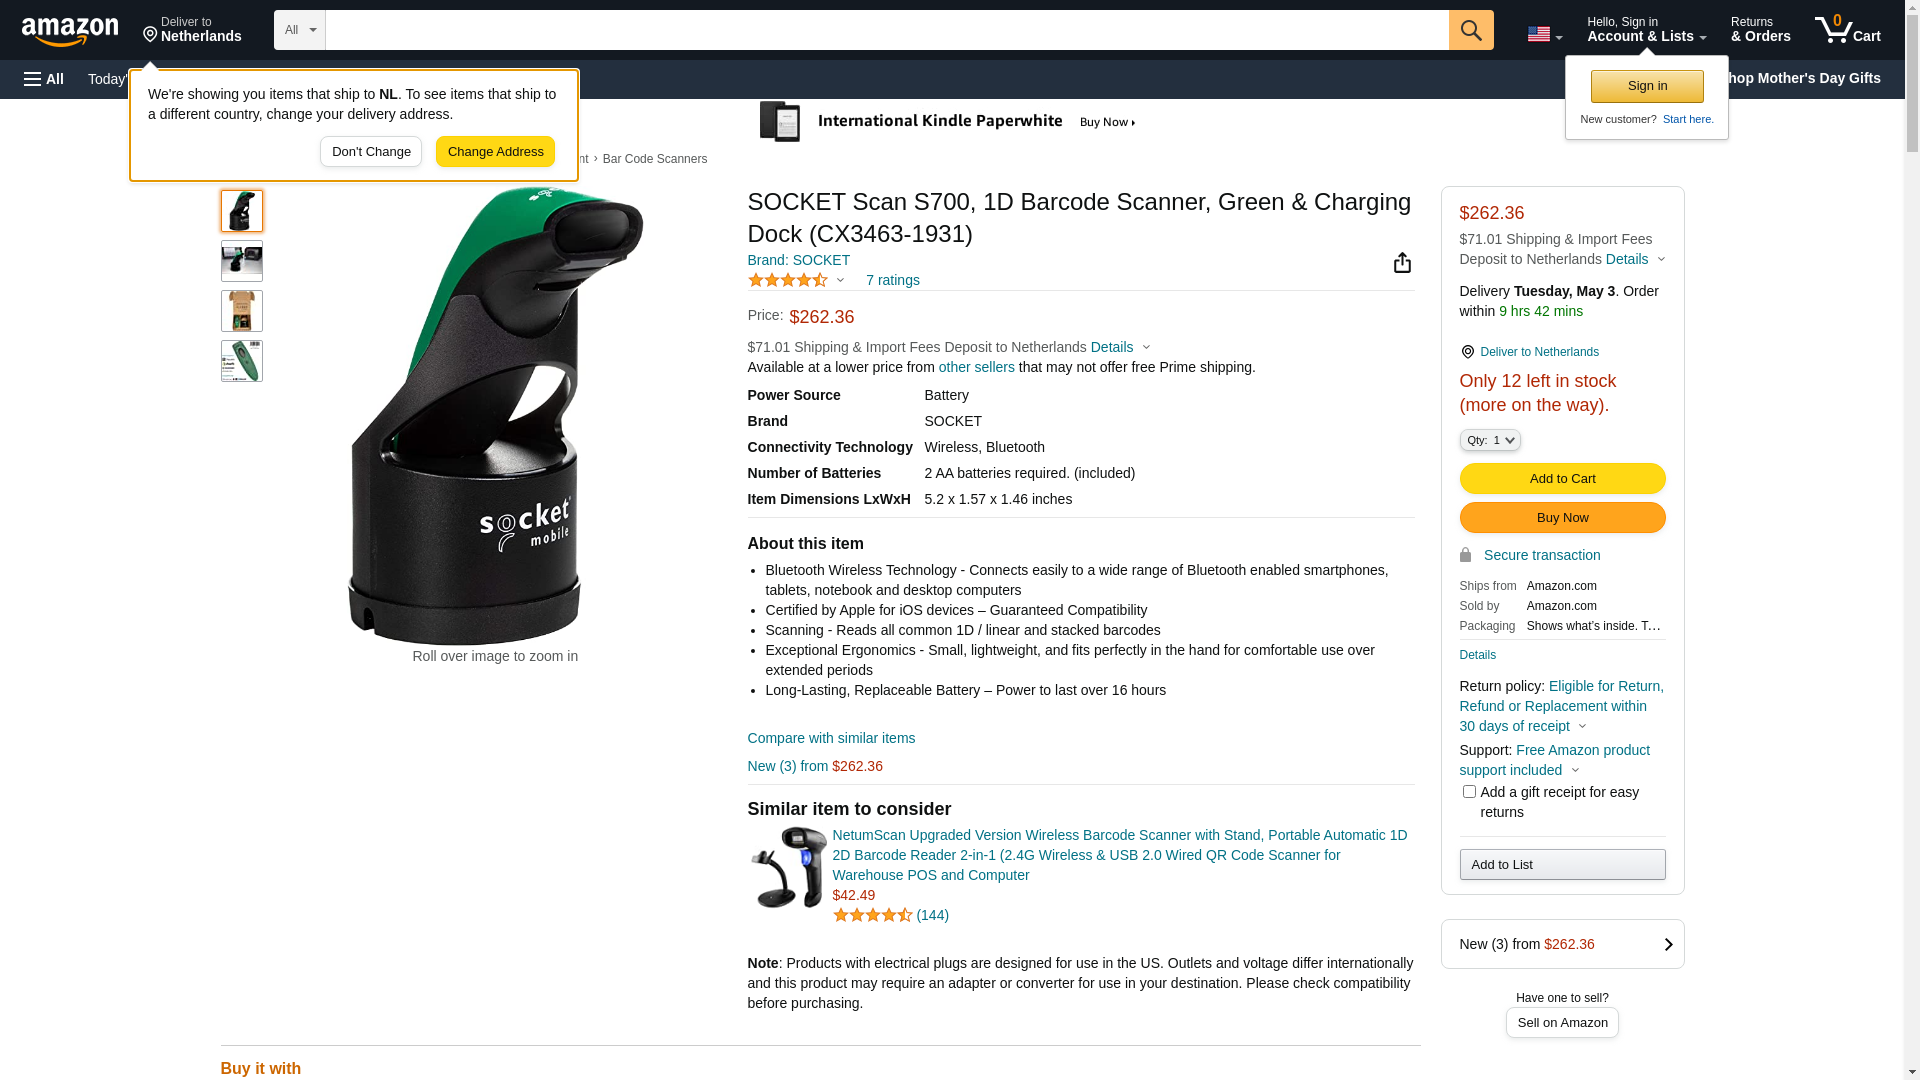Viewport: 1920px width, 1080px height.
Task: Click the other sellers link
Action: (x=976, y=367)
